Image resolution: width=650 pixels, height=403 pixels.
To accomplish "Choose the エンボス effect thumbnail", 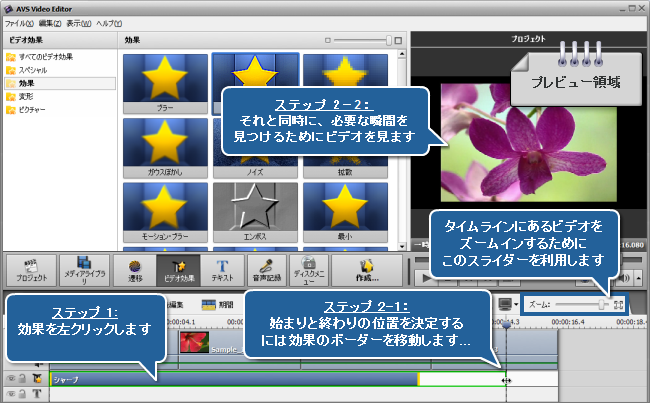I will coord(255,212).
